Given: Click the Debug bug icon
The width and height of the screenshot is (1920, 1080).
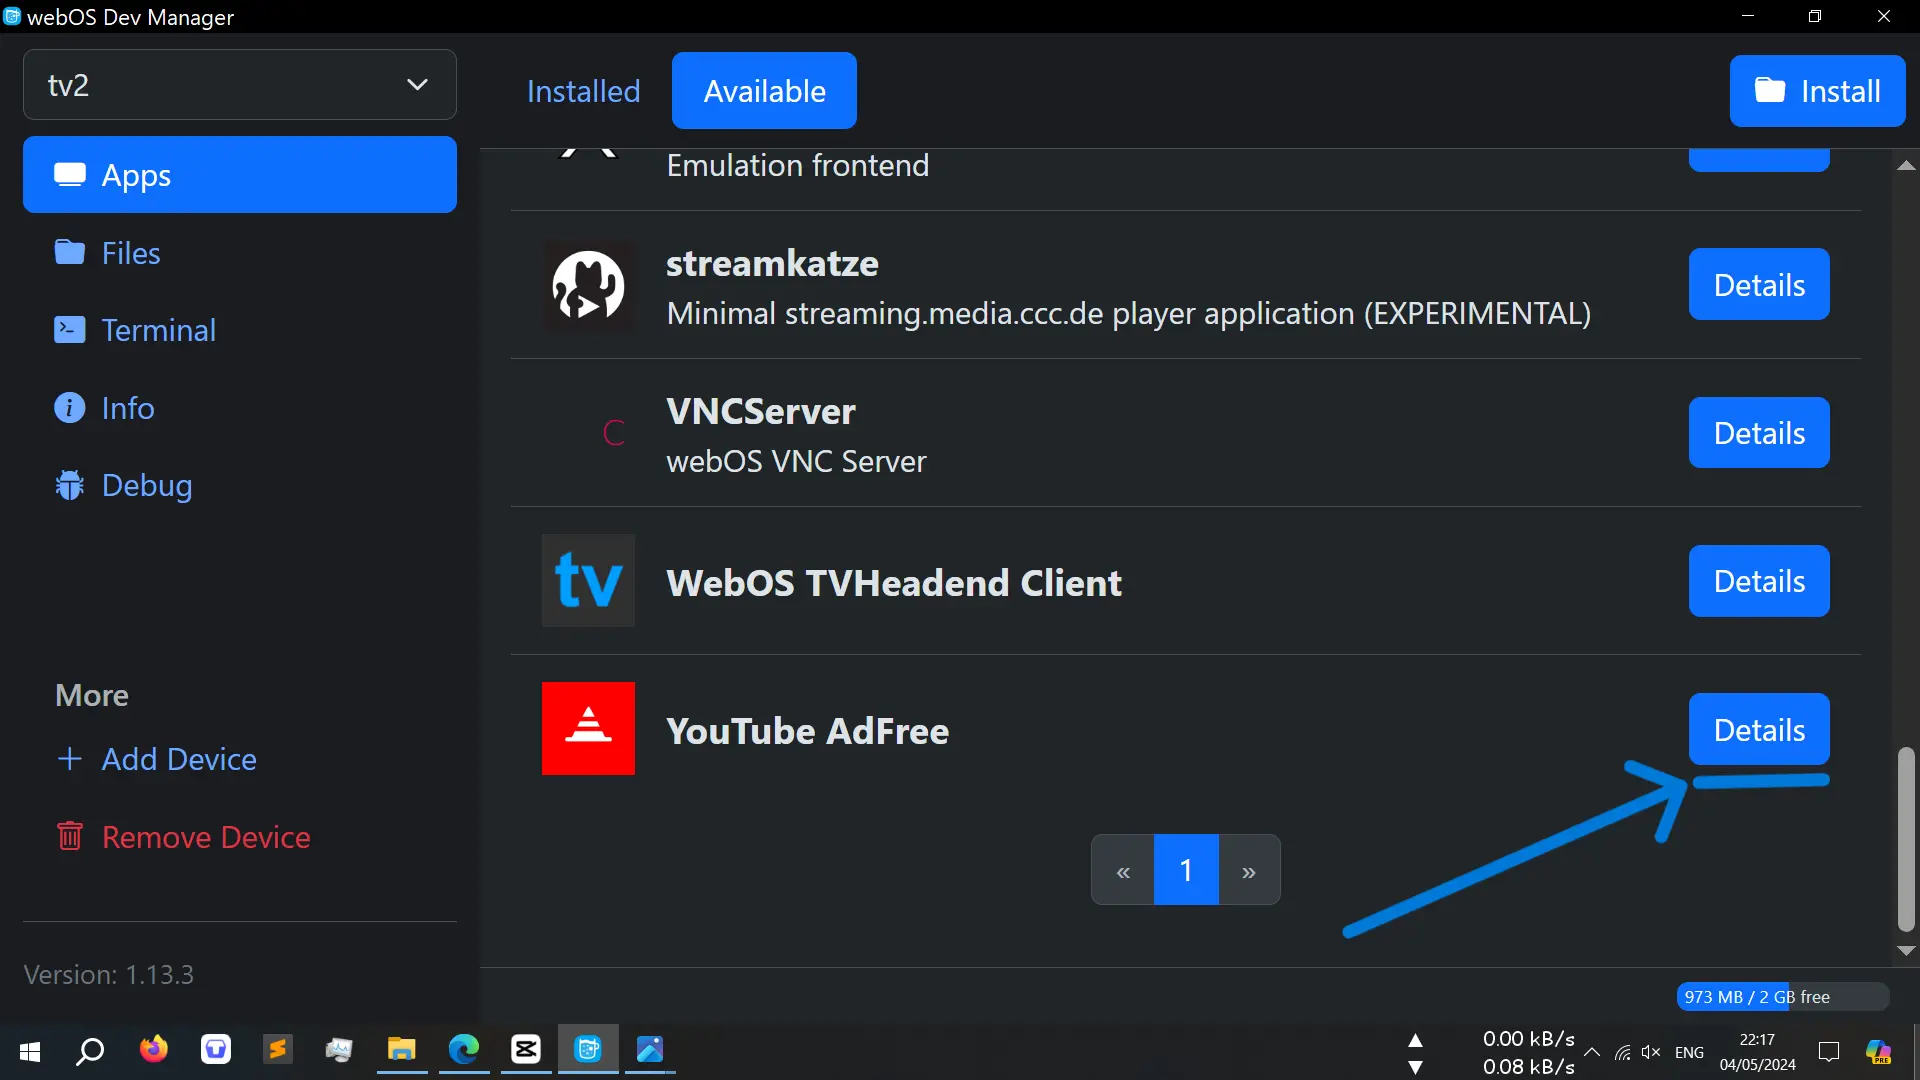Looking at the screenshot, I should (x=69, y=485).
